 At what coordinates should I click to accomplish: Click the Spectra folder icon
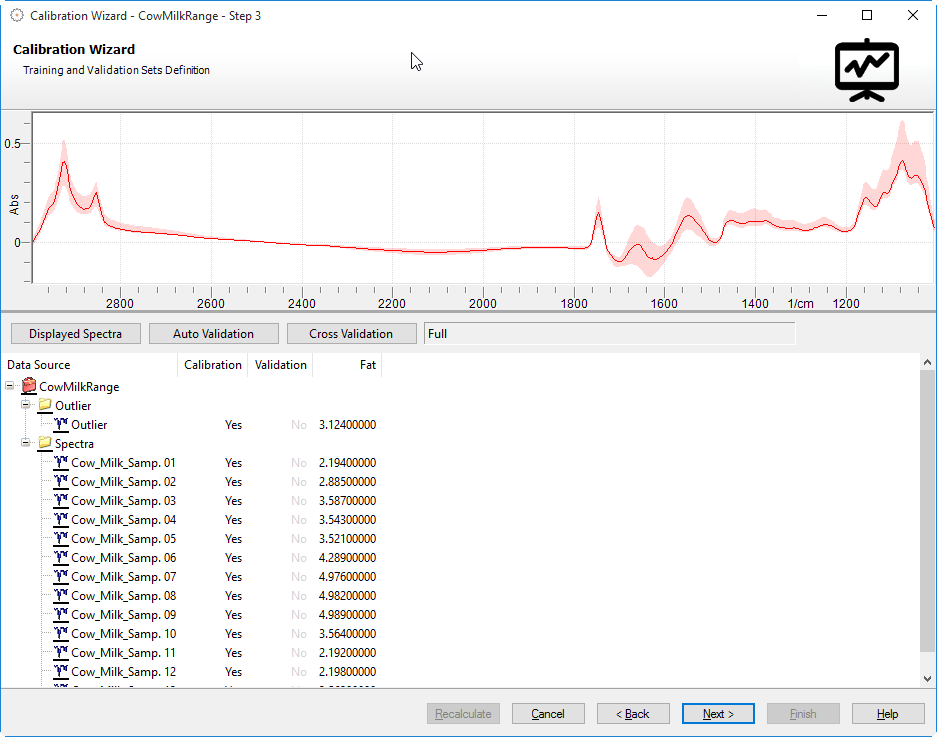pos(45,444)
